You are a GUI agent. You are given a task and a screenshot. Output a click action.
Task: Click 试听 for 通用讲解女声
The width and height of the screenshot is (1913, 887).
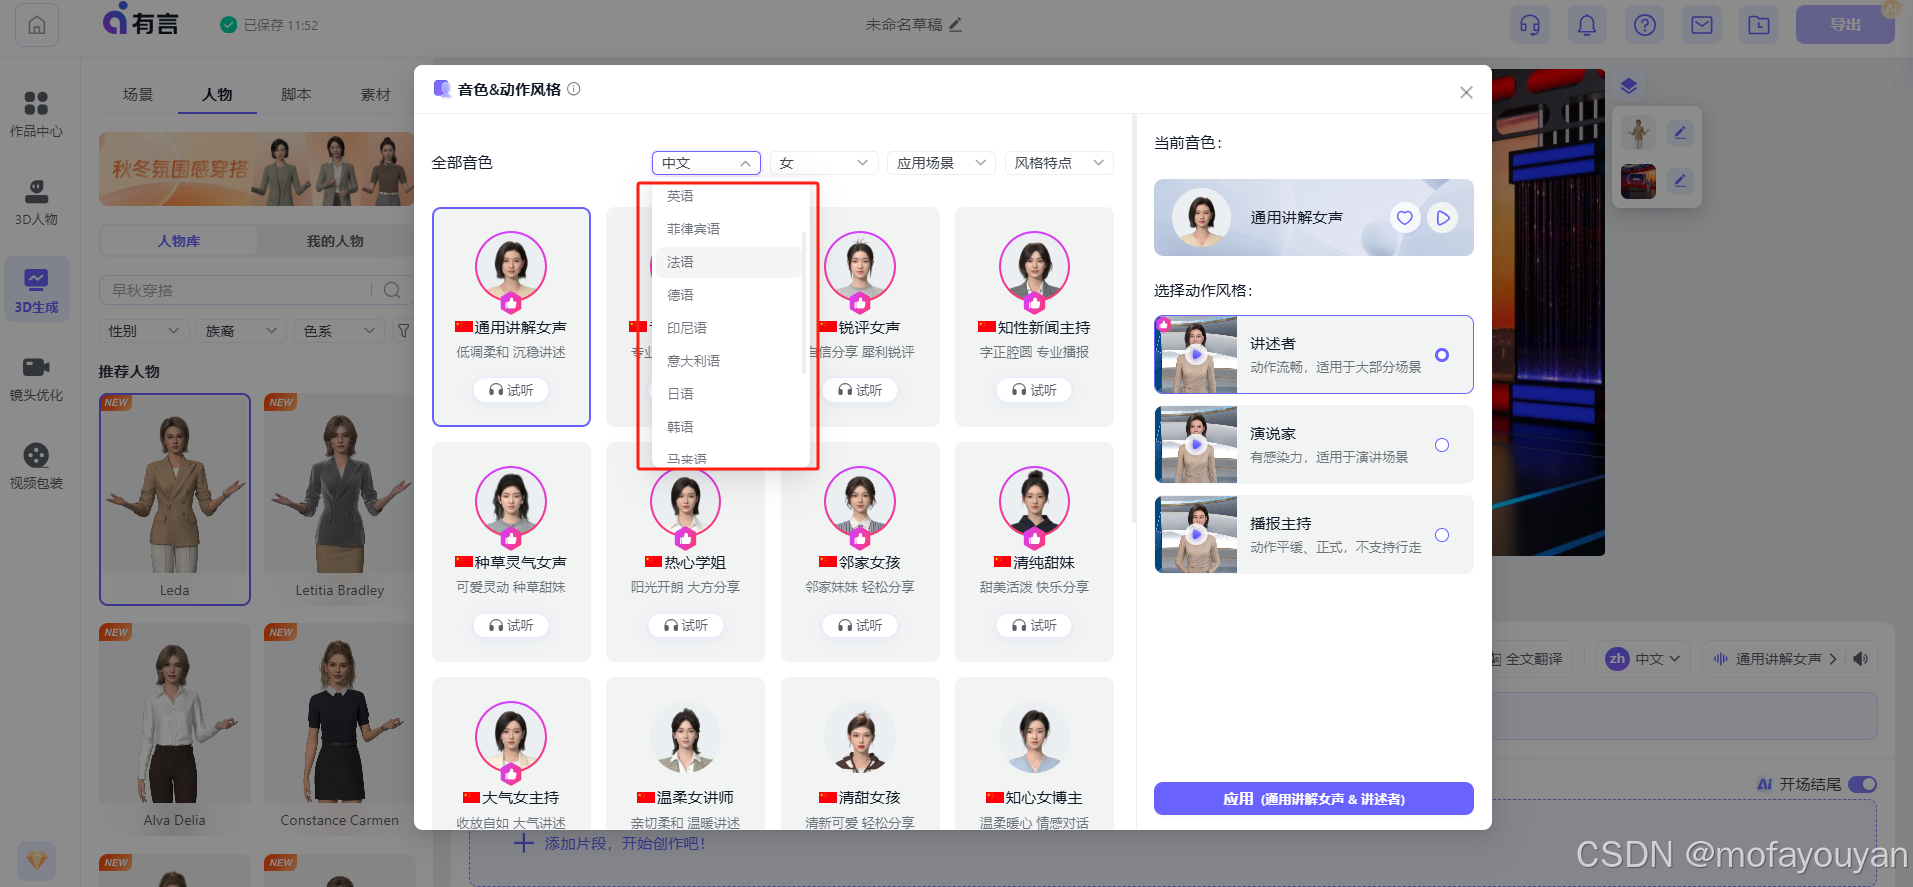[511, 390]
